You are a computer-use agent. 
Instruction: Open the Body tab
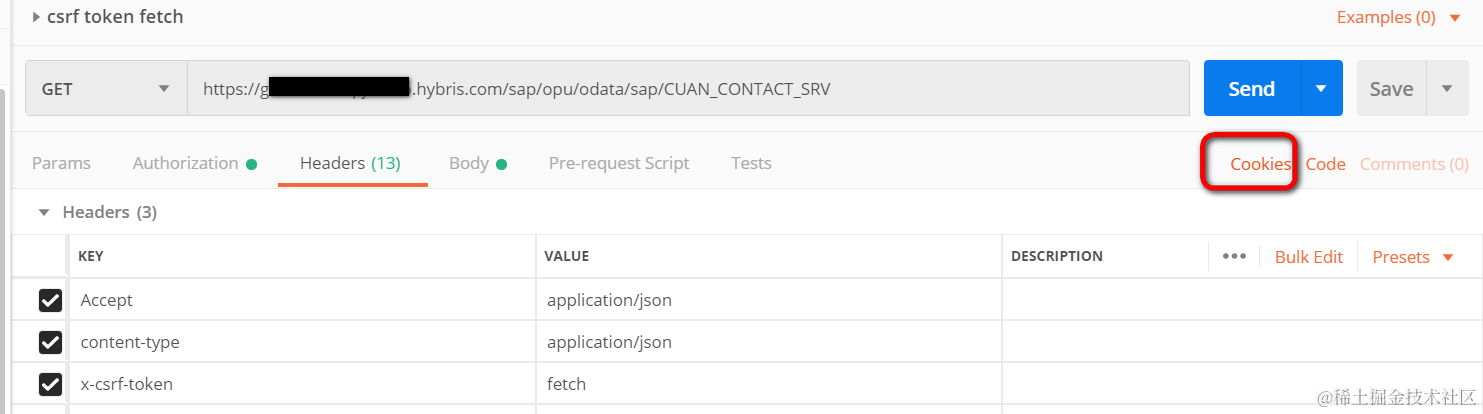point(469,163)
